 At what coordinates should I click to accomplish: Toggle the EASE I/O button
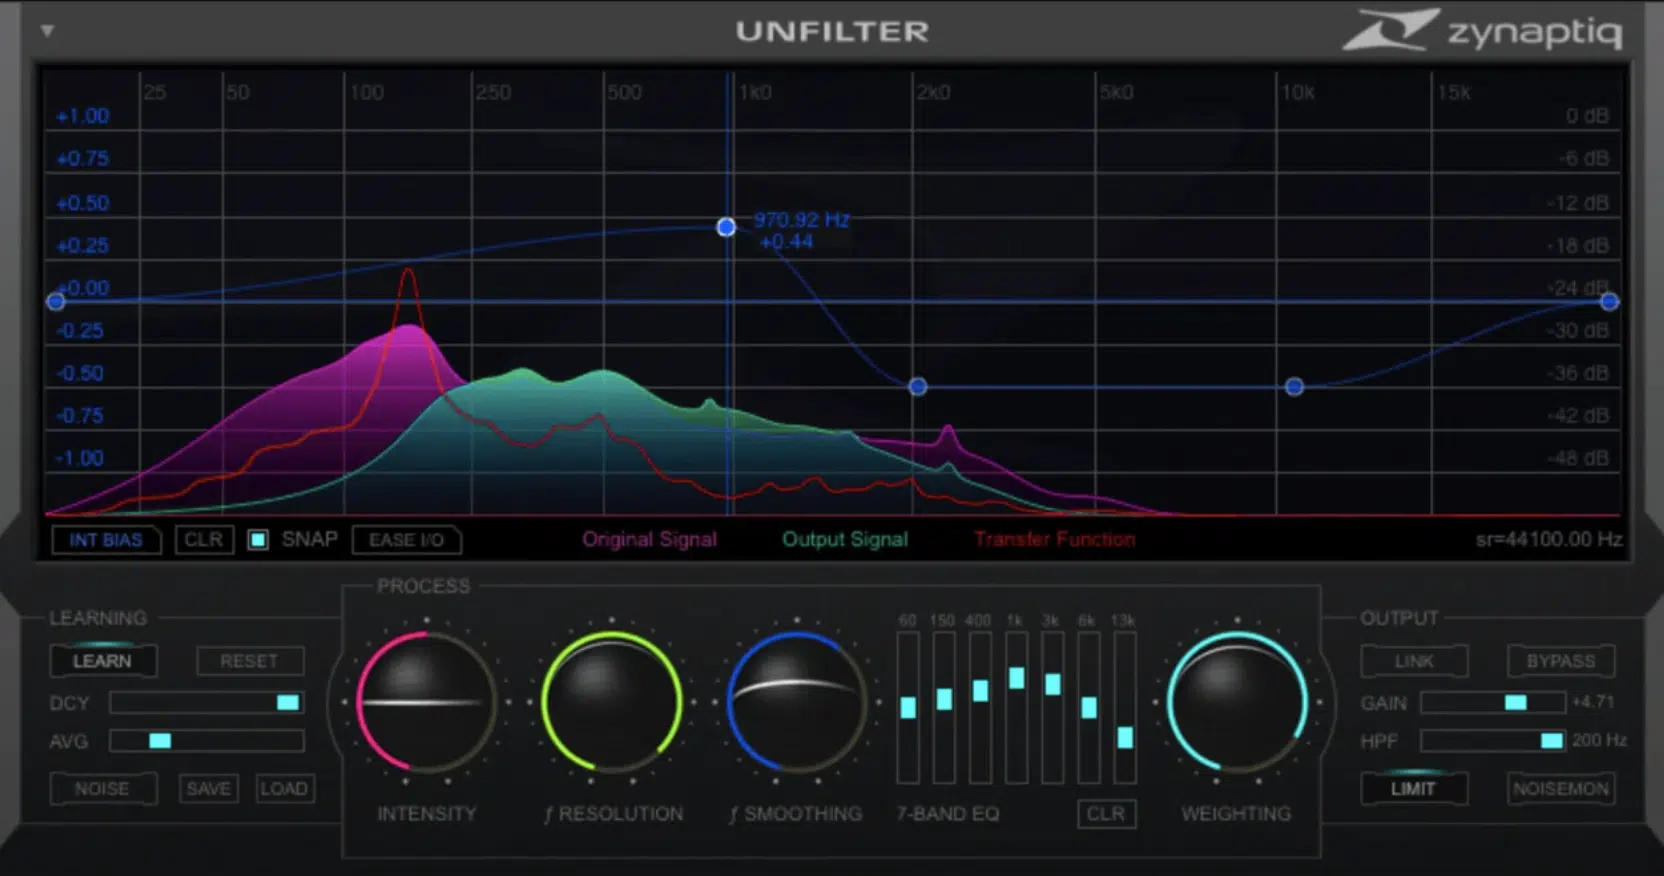point(406,540)
